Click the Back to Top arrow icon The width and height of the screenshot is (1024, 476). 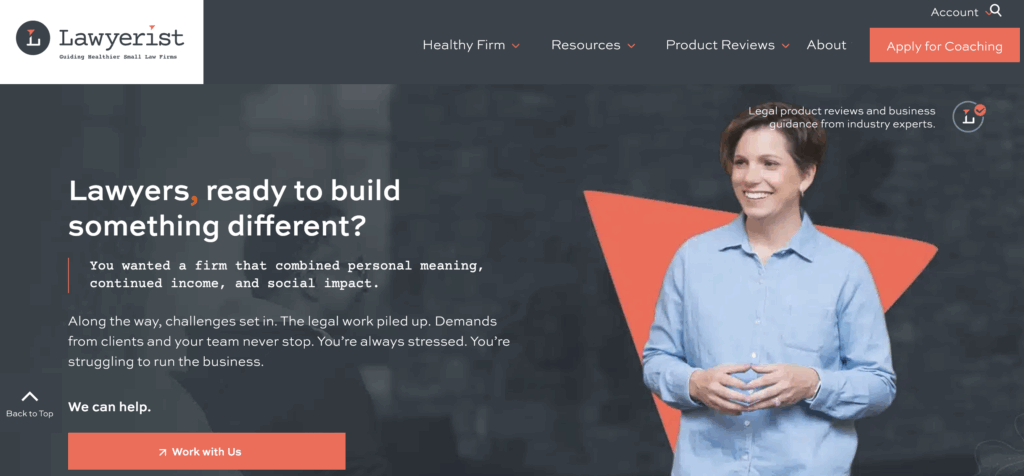click(x=29, y=396)
